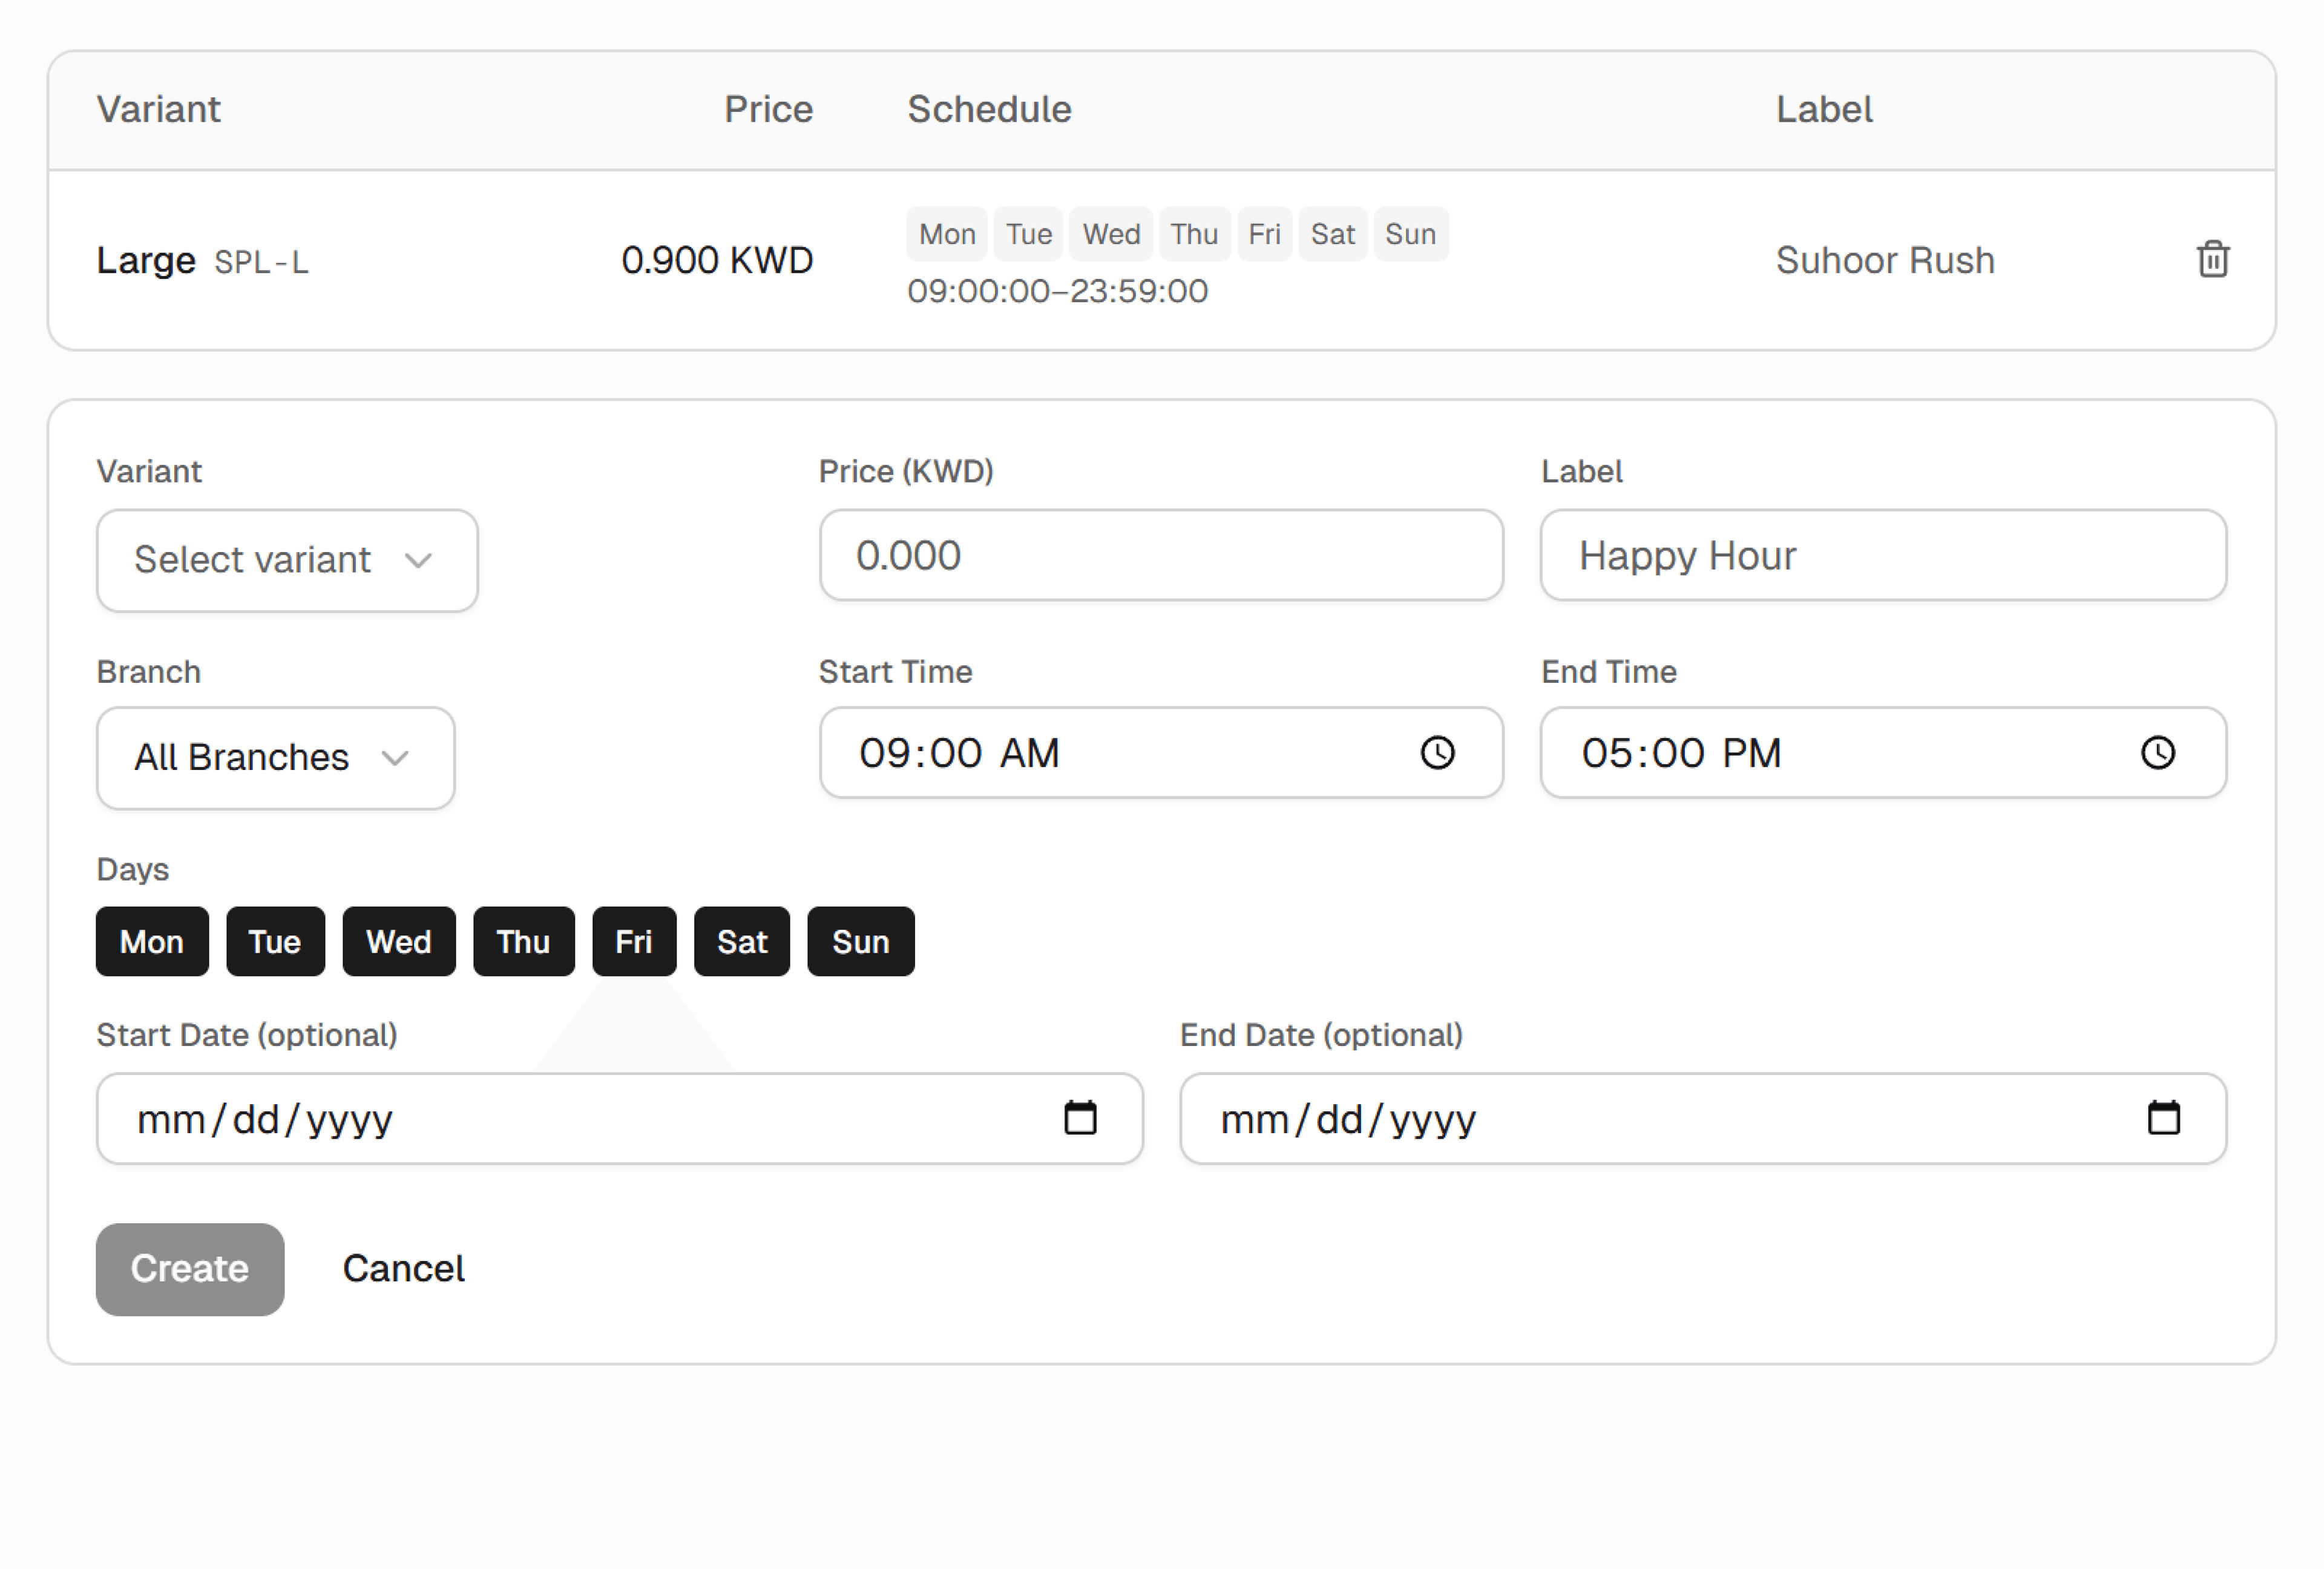The image size is (2324, 1569).
Task: Open End Date calendar picker icon
Action: 2163,1118
